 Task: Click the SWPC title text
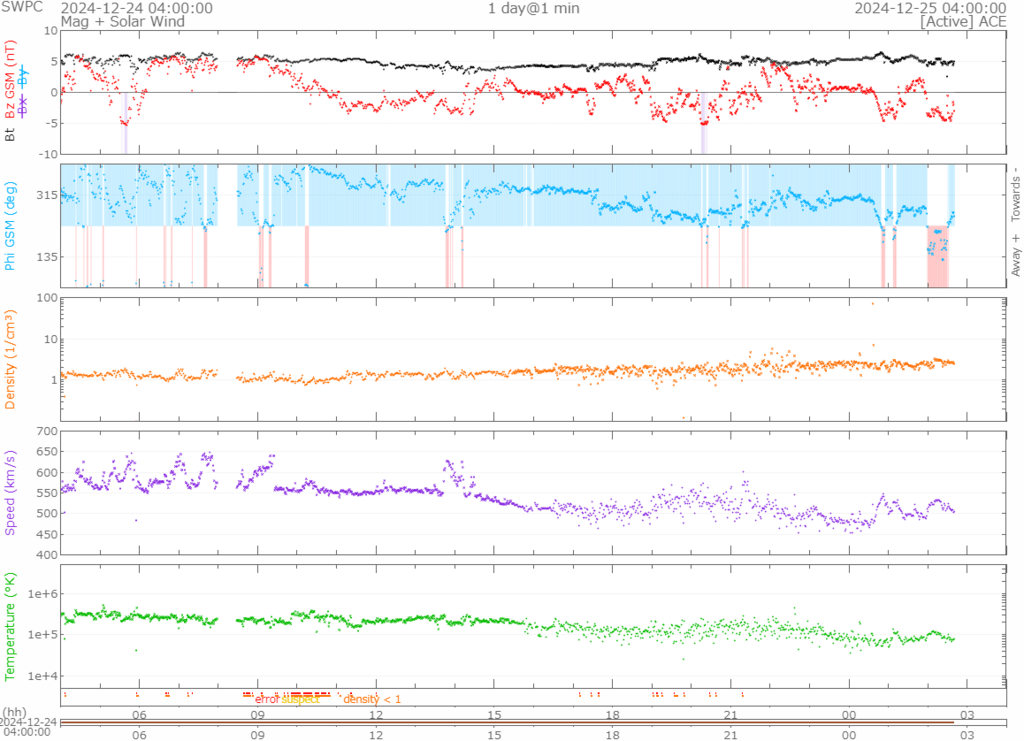[x=22, y=7]
